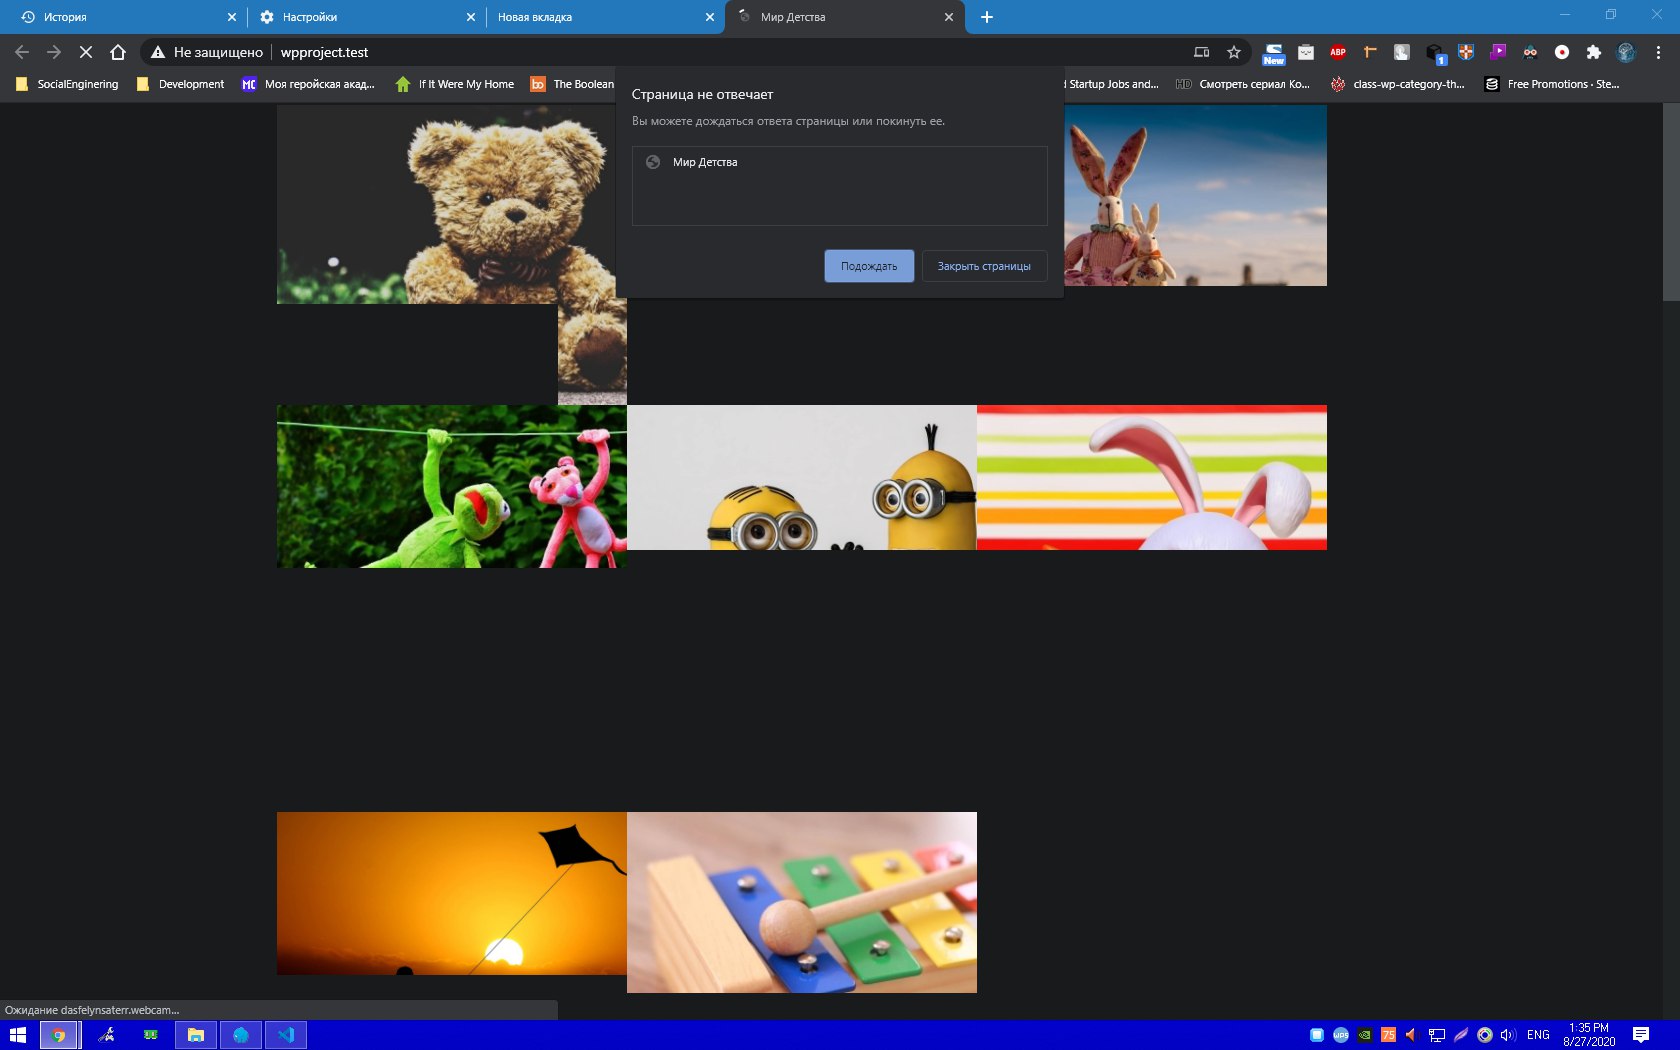Image resolution: width=1680 pixels, height=1050 pixels.
Task: Click the toy xylophone image
Action: [x=802, y=902]
